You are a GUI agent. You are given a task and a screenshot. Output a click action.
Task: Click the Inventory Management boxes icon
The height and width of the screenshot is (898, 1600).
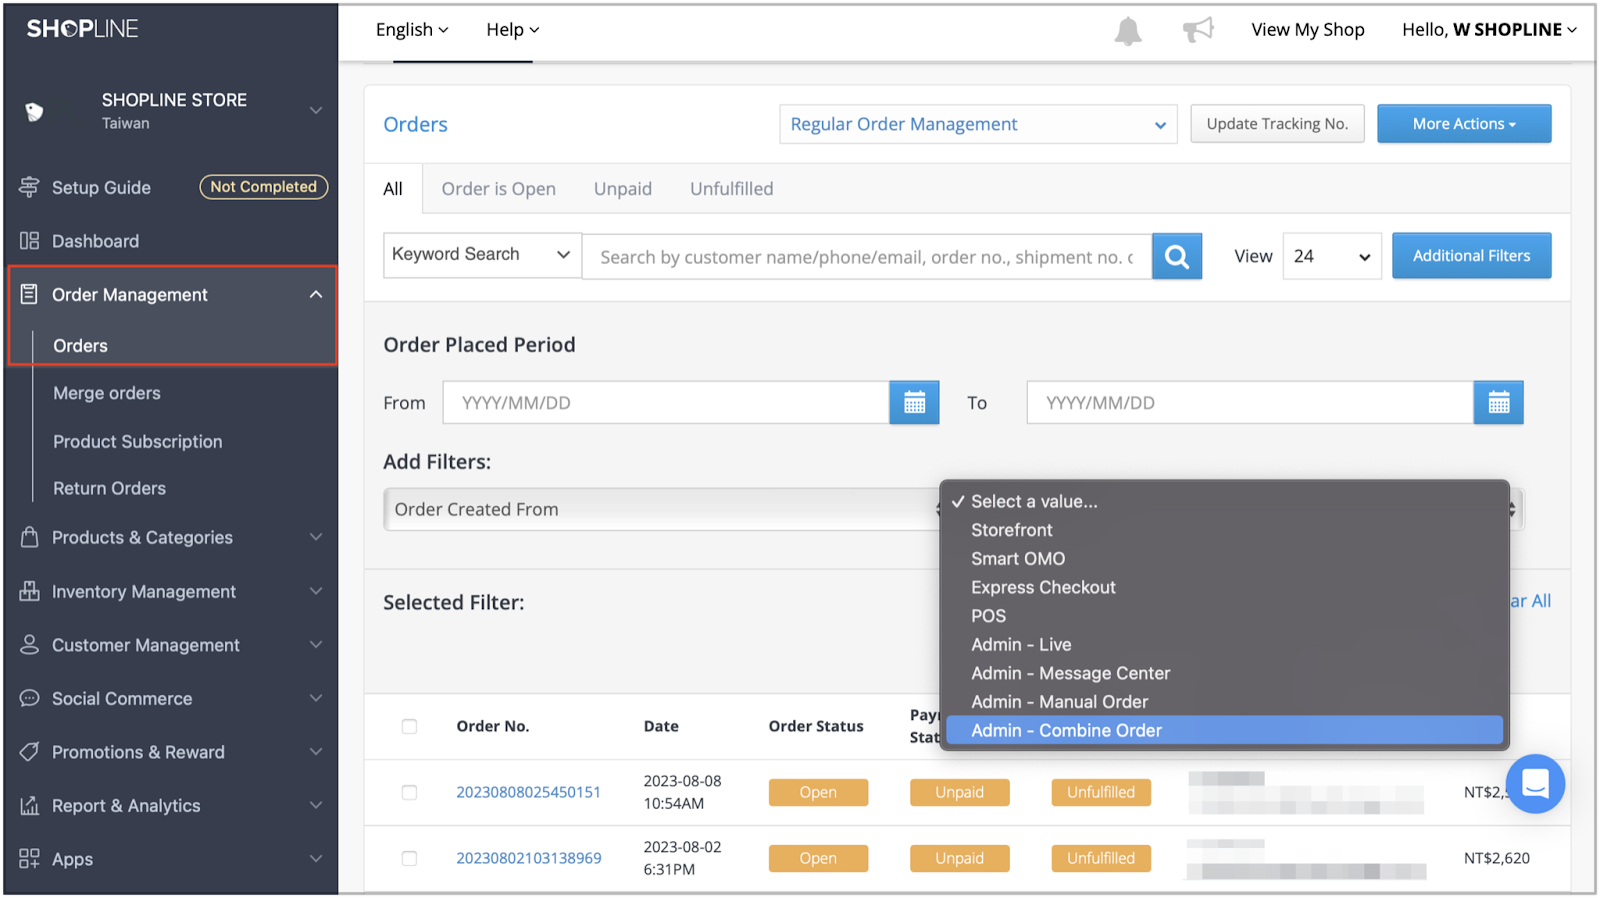pos(29,591)
